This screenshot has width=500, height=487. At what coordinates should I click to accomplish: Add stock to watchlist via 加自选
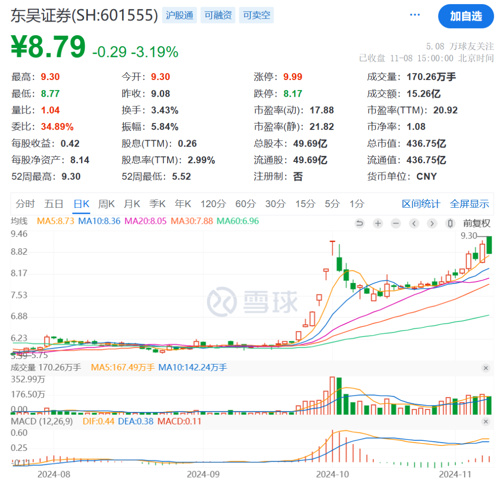click(466, 16)
